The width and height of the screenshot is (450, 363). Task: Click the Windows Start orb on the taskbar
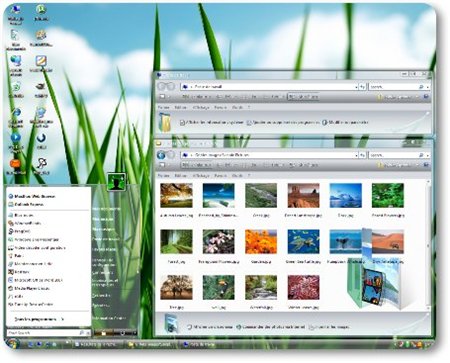(x=12, y=343)
